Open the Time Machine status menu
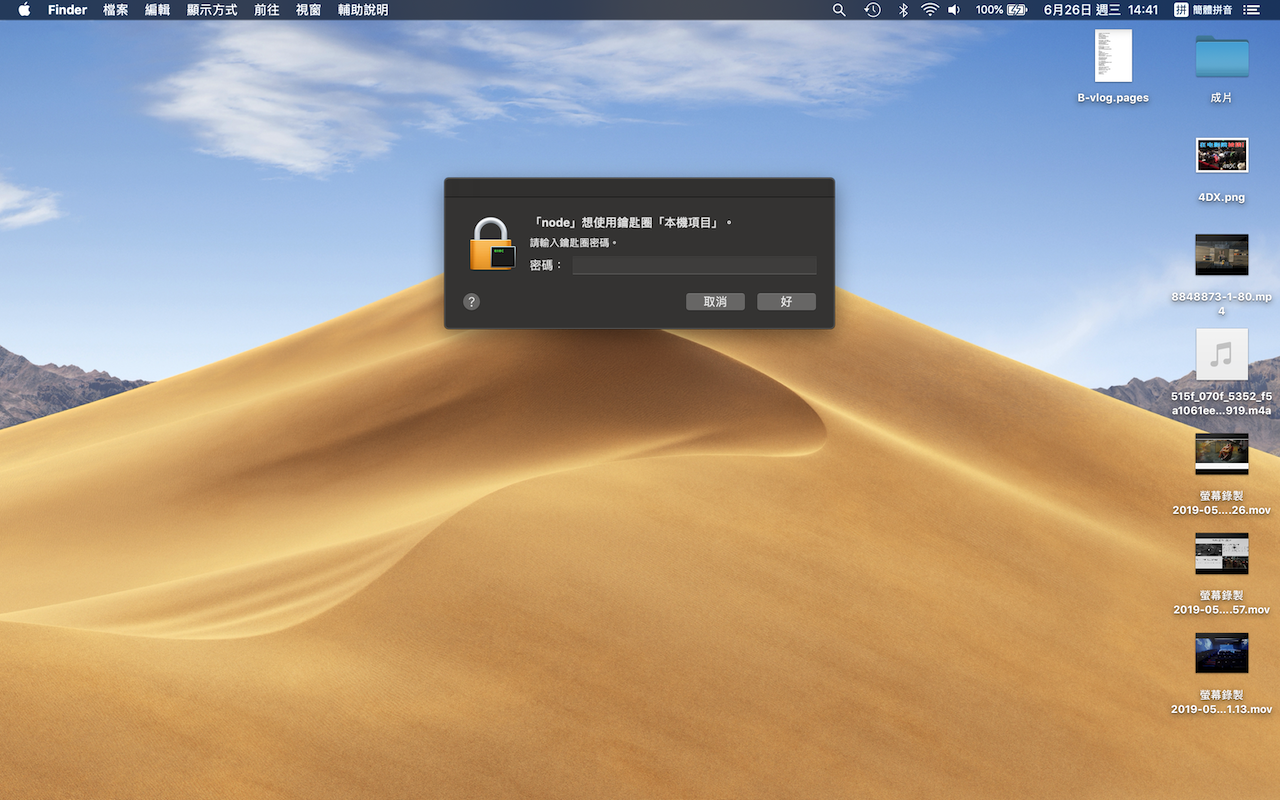This screenshot has width=1280, height=800. [x=872, y=10]
